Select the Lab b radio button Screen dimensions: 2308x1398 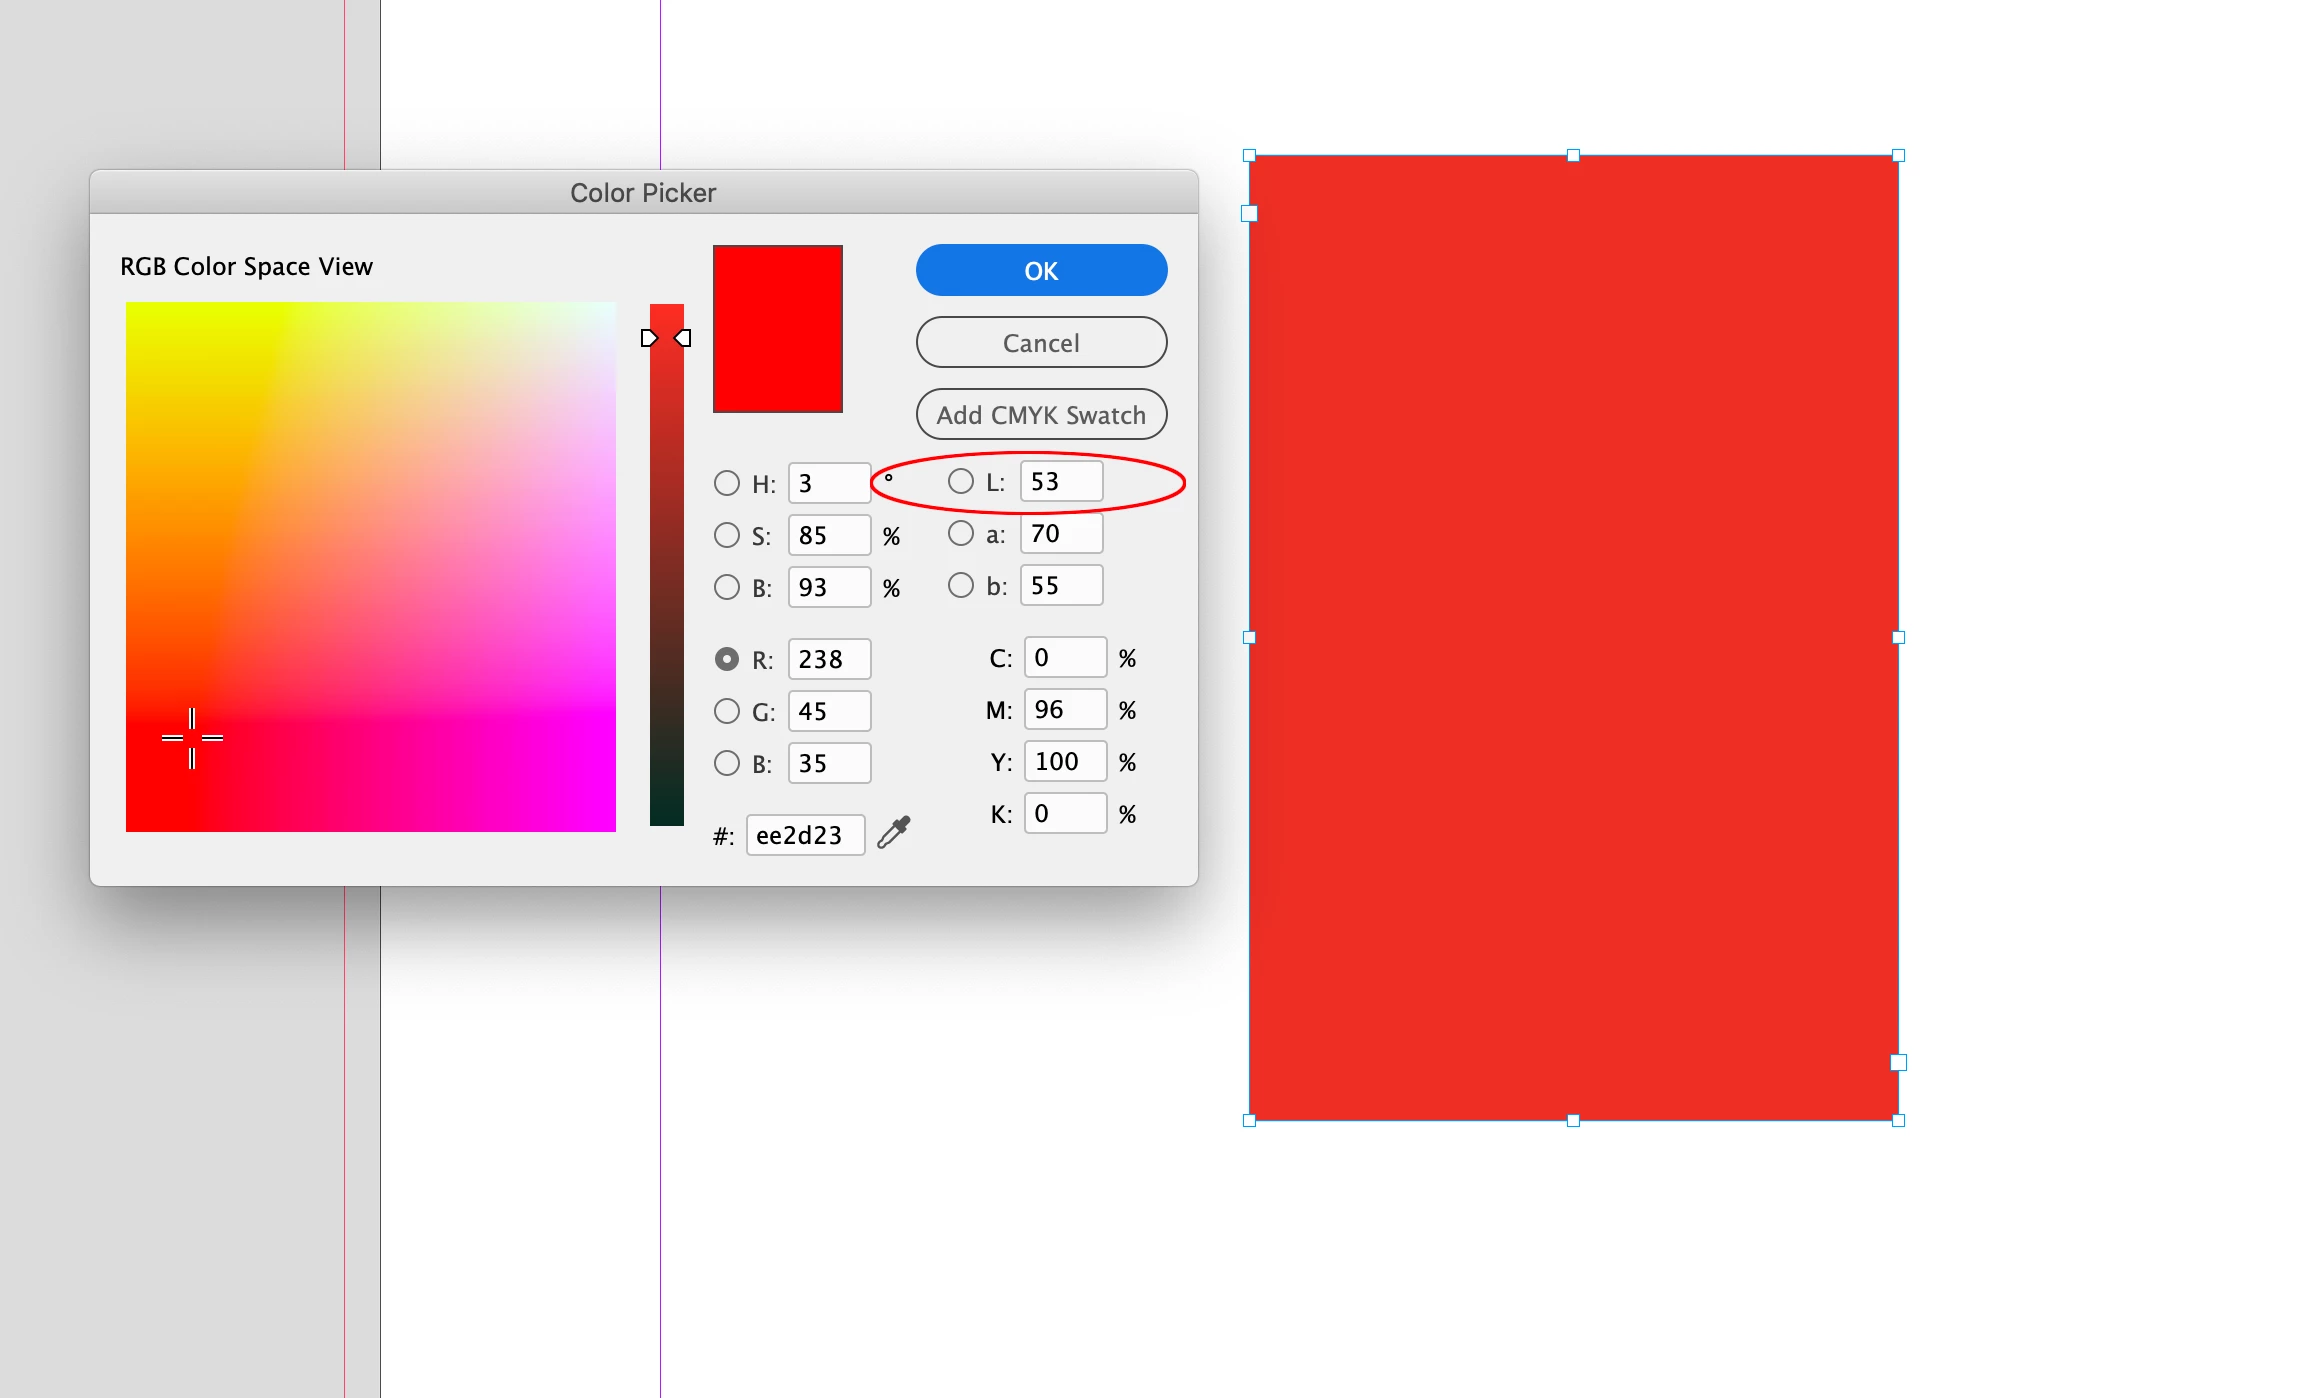tap(961, 586)
